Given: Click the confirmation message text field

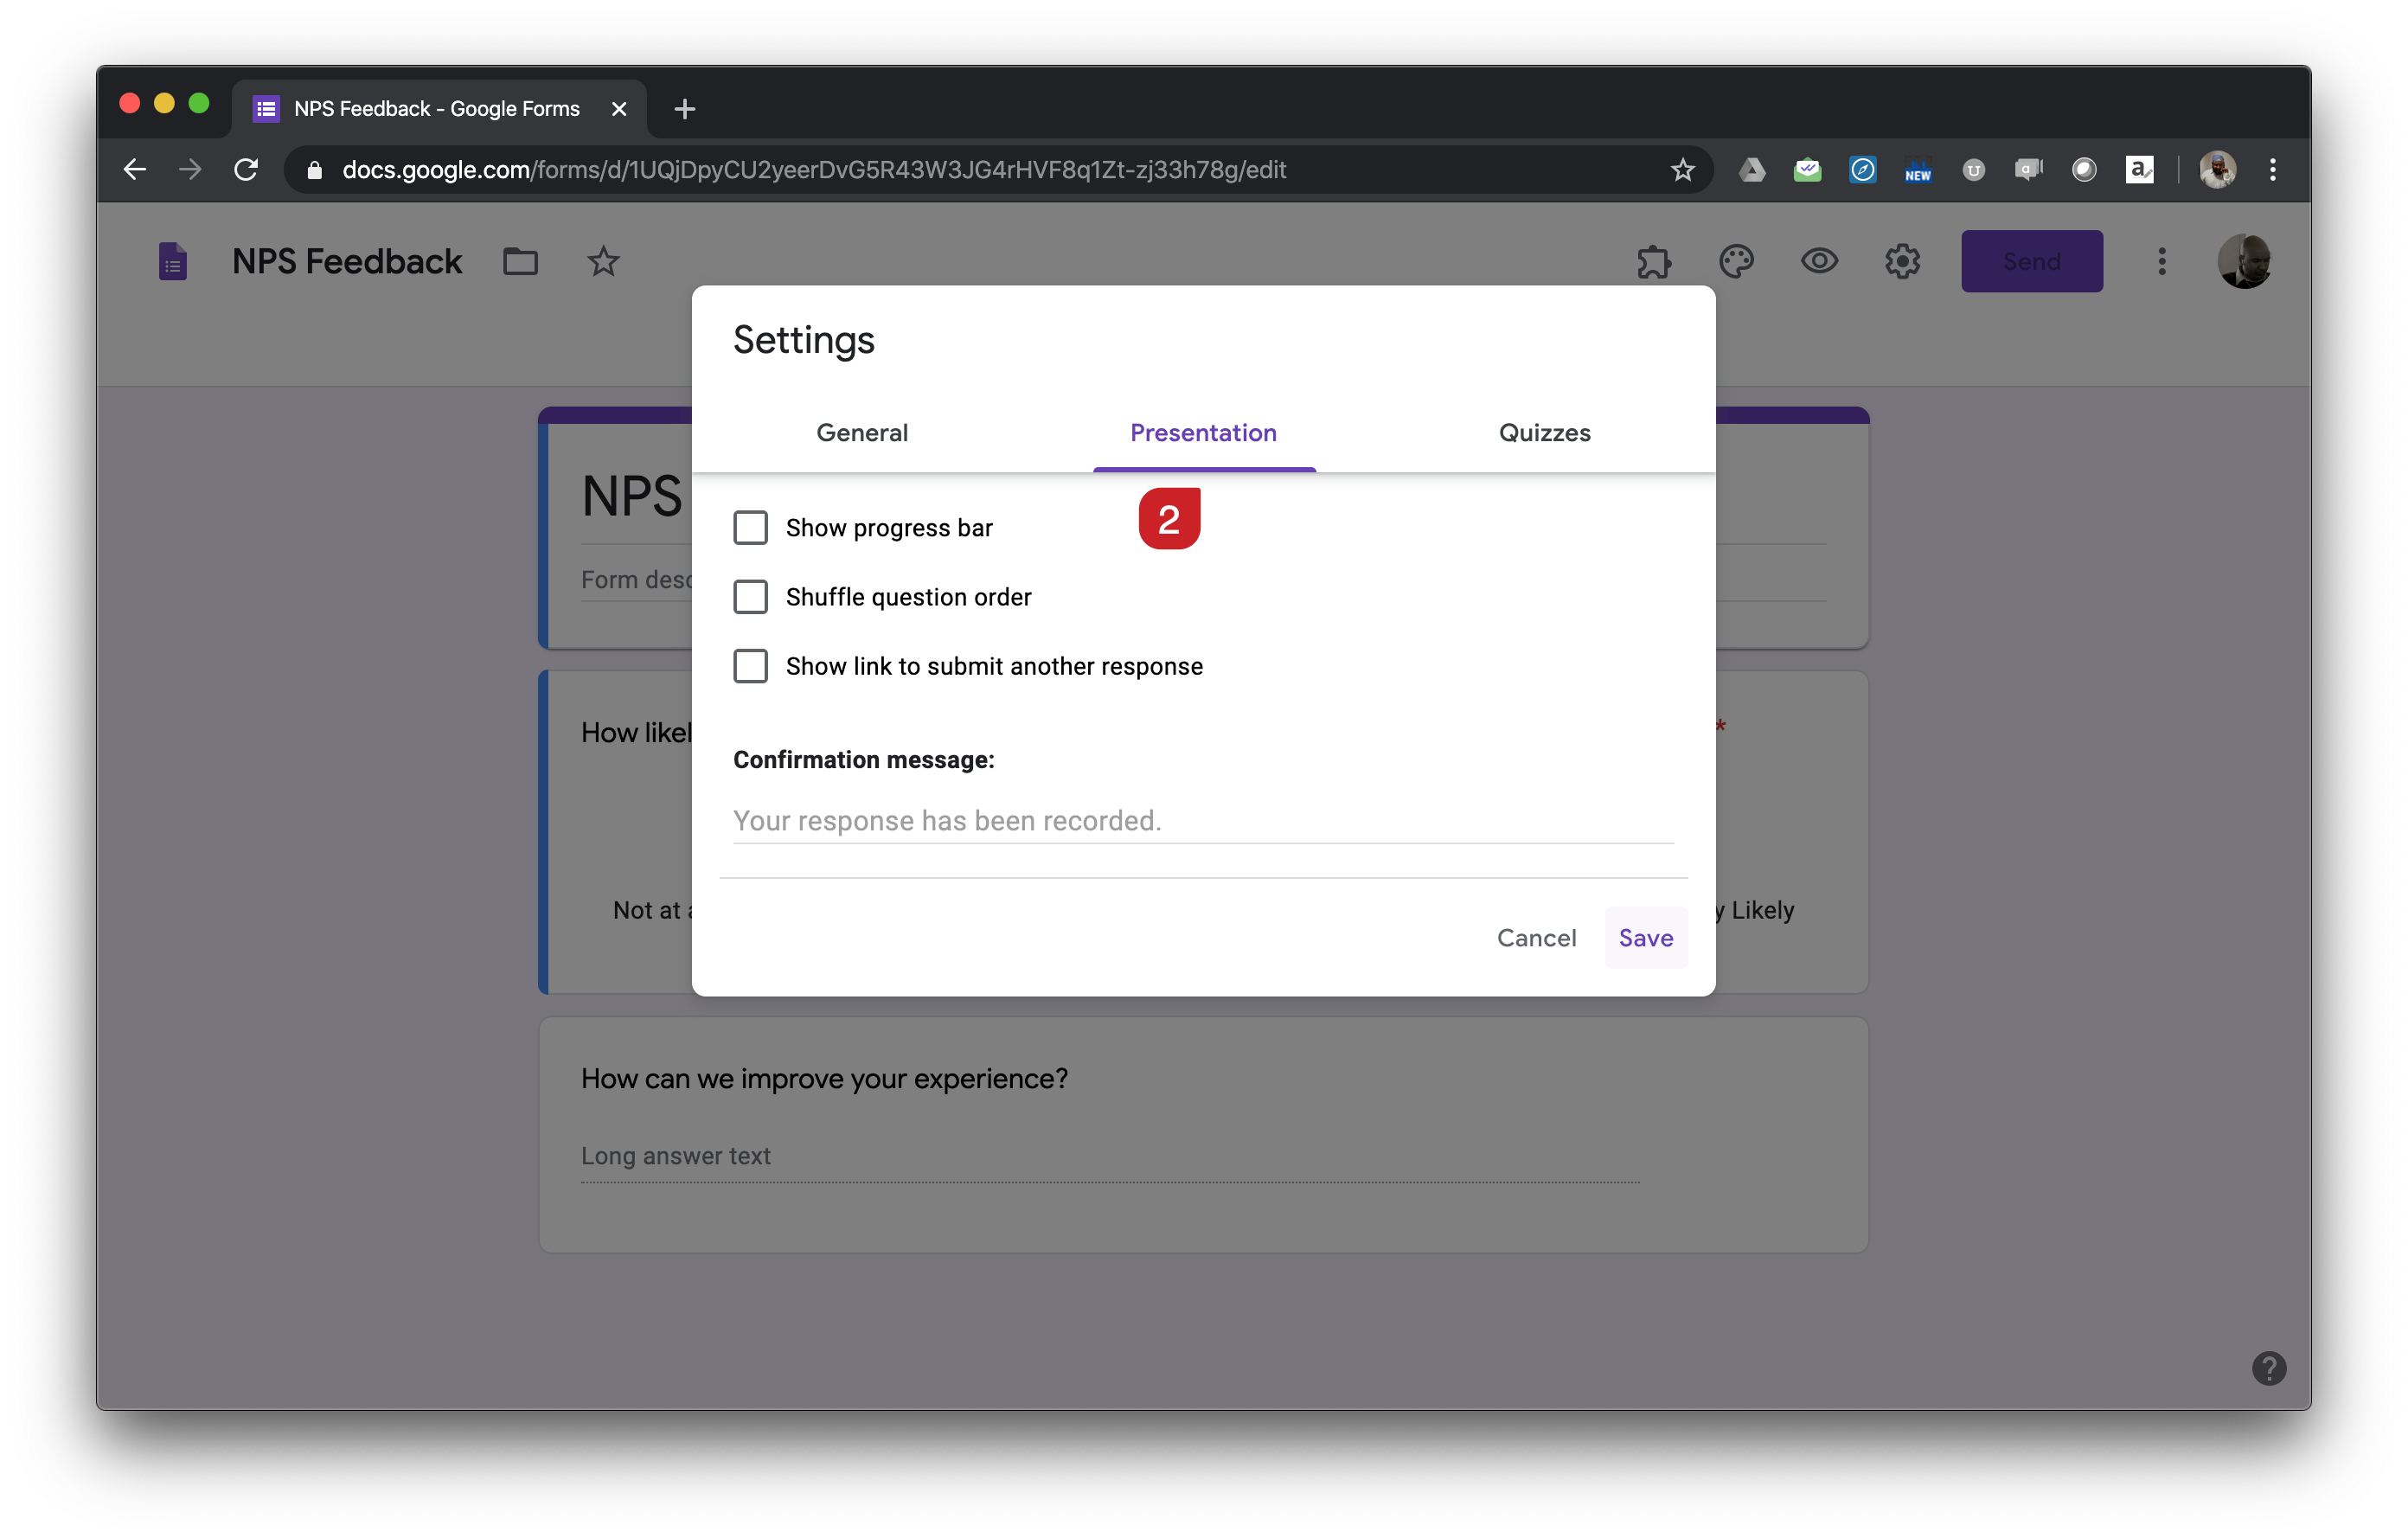Looking at the screenshot, I should tap(1202, 820).
